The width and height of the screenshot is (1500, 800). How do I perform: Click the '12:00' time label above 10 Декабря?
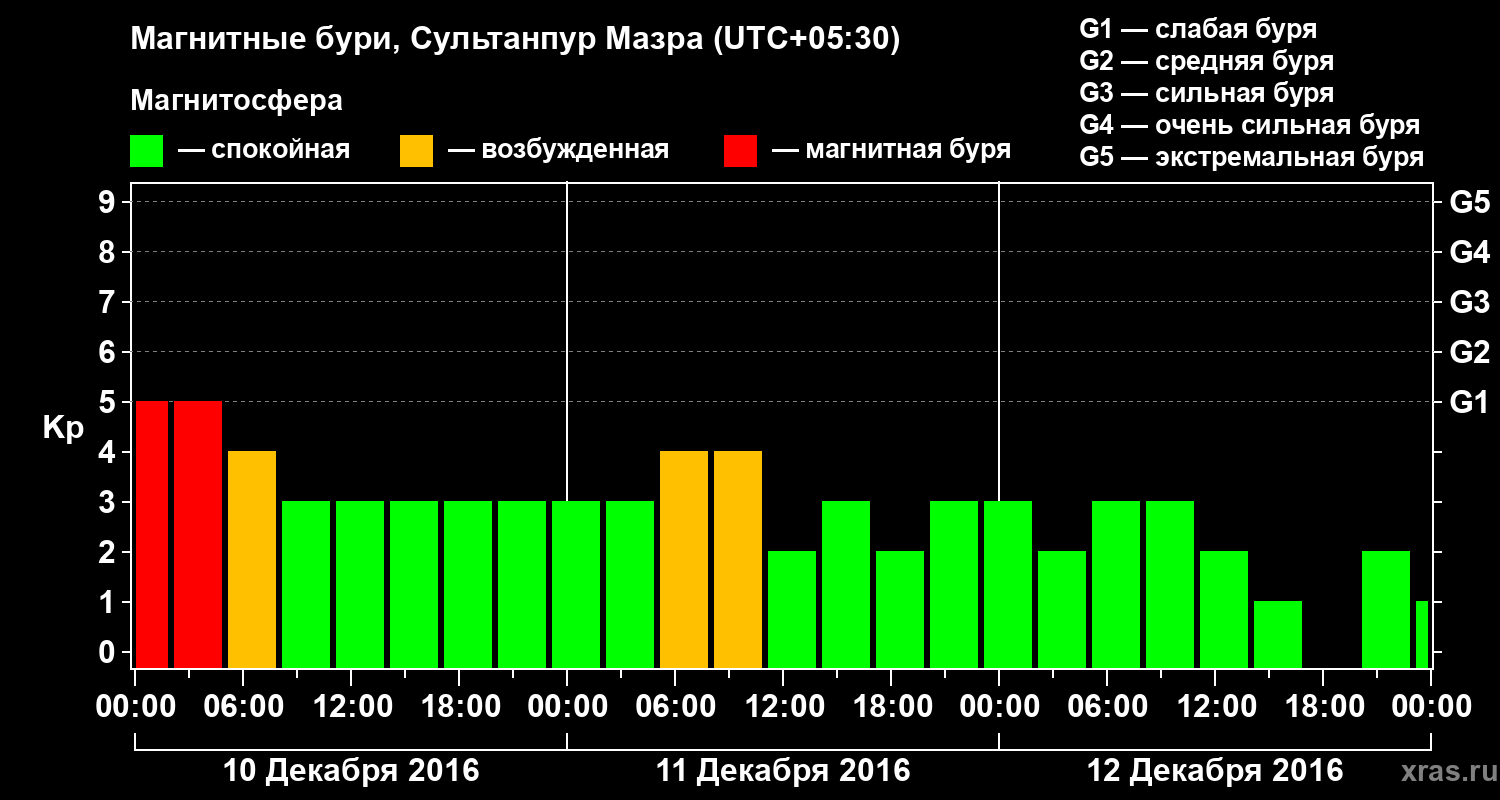tap(351, 706)
